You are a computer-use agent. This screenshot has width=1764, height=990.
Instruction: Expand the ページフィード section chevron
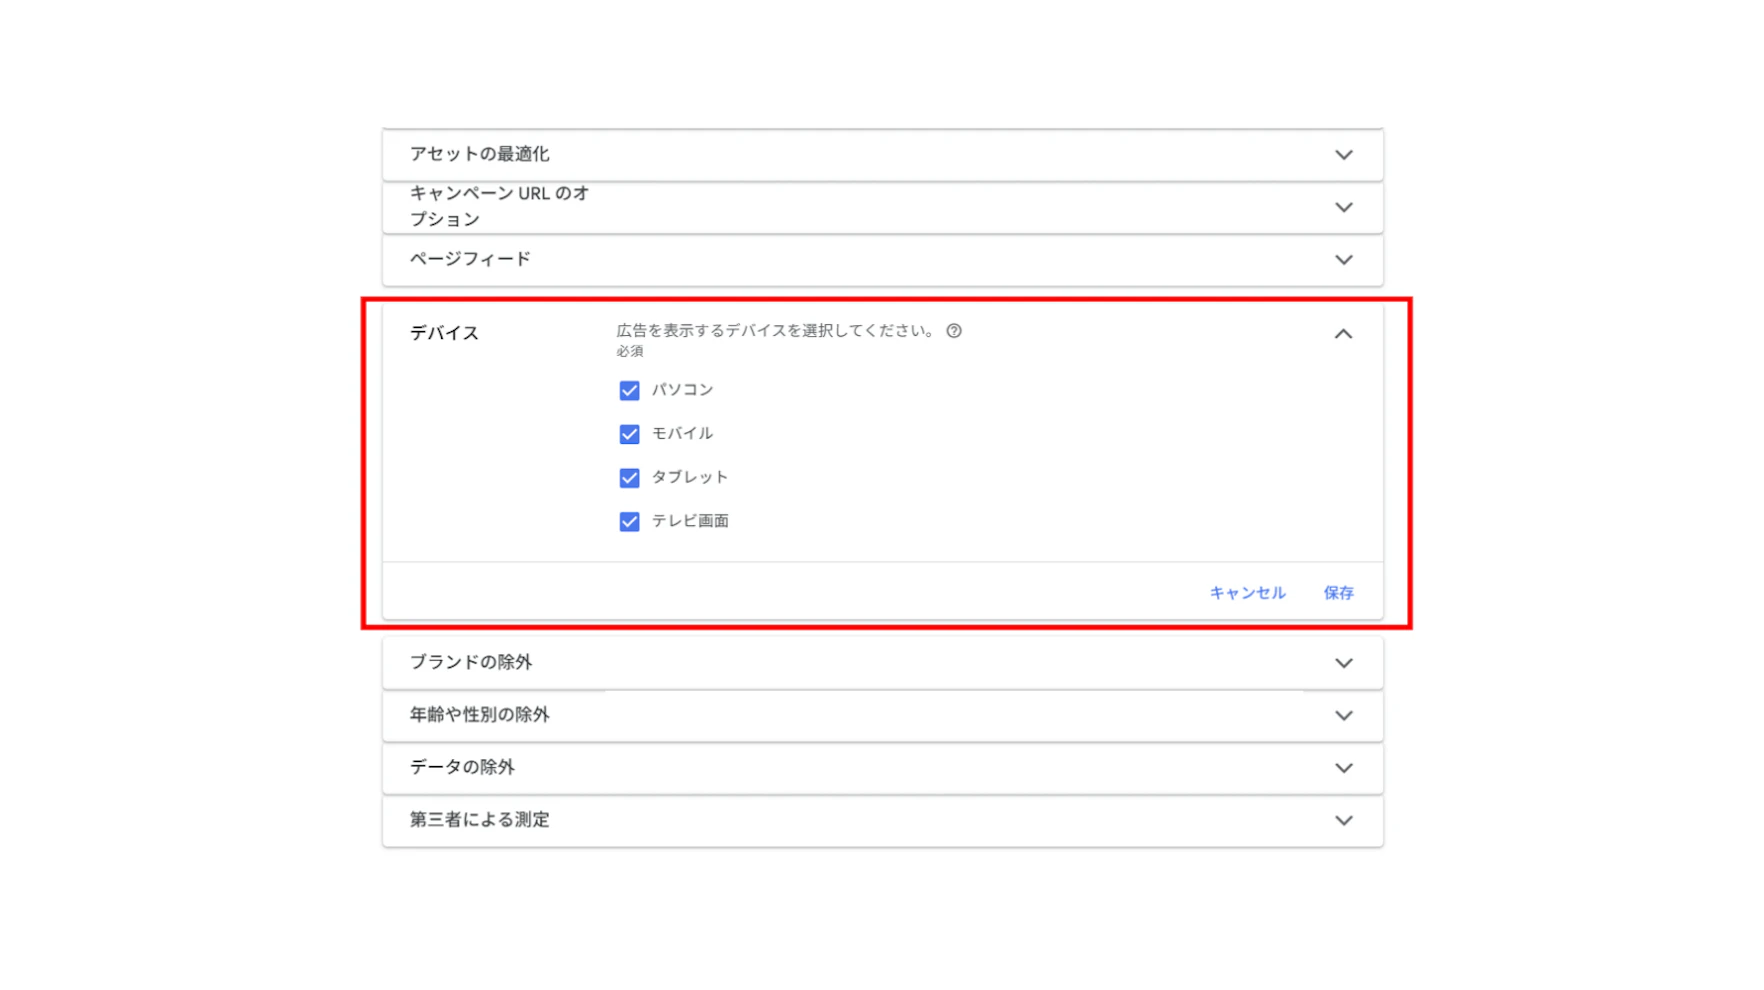pyautogui.click(x=1344, y=260)
